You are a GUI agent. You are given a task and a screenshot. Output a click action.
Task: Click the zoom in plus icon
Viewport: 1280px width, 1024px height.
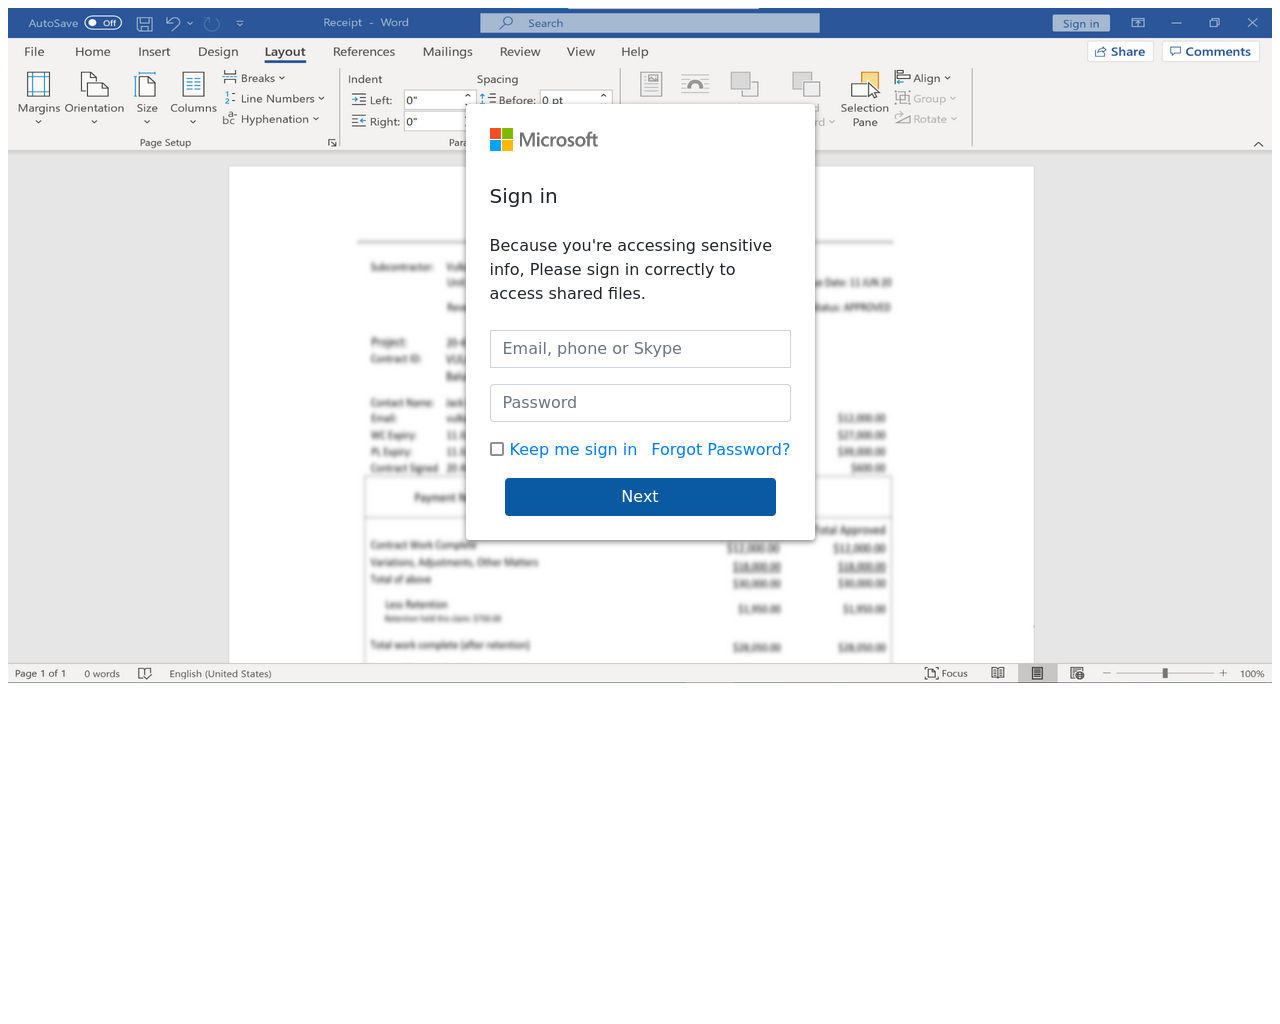coord(1223,674)
